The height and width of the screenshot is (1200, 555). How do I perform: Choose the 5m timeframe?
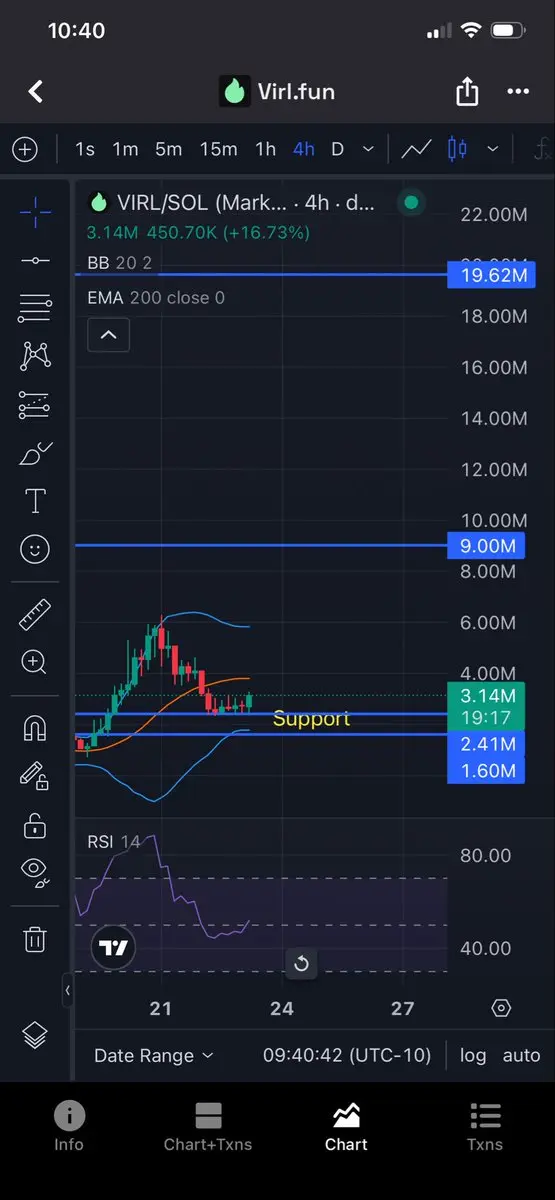click(x=168, y=149)
